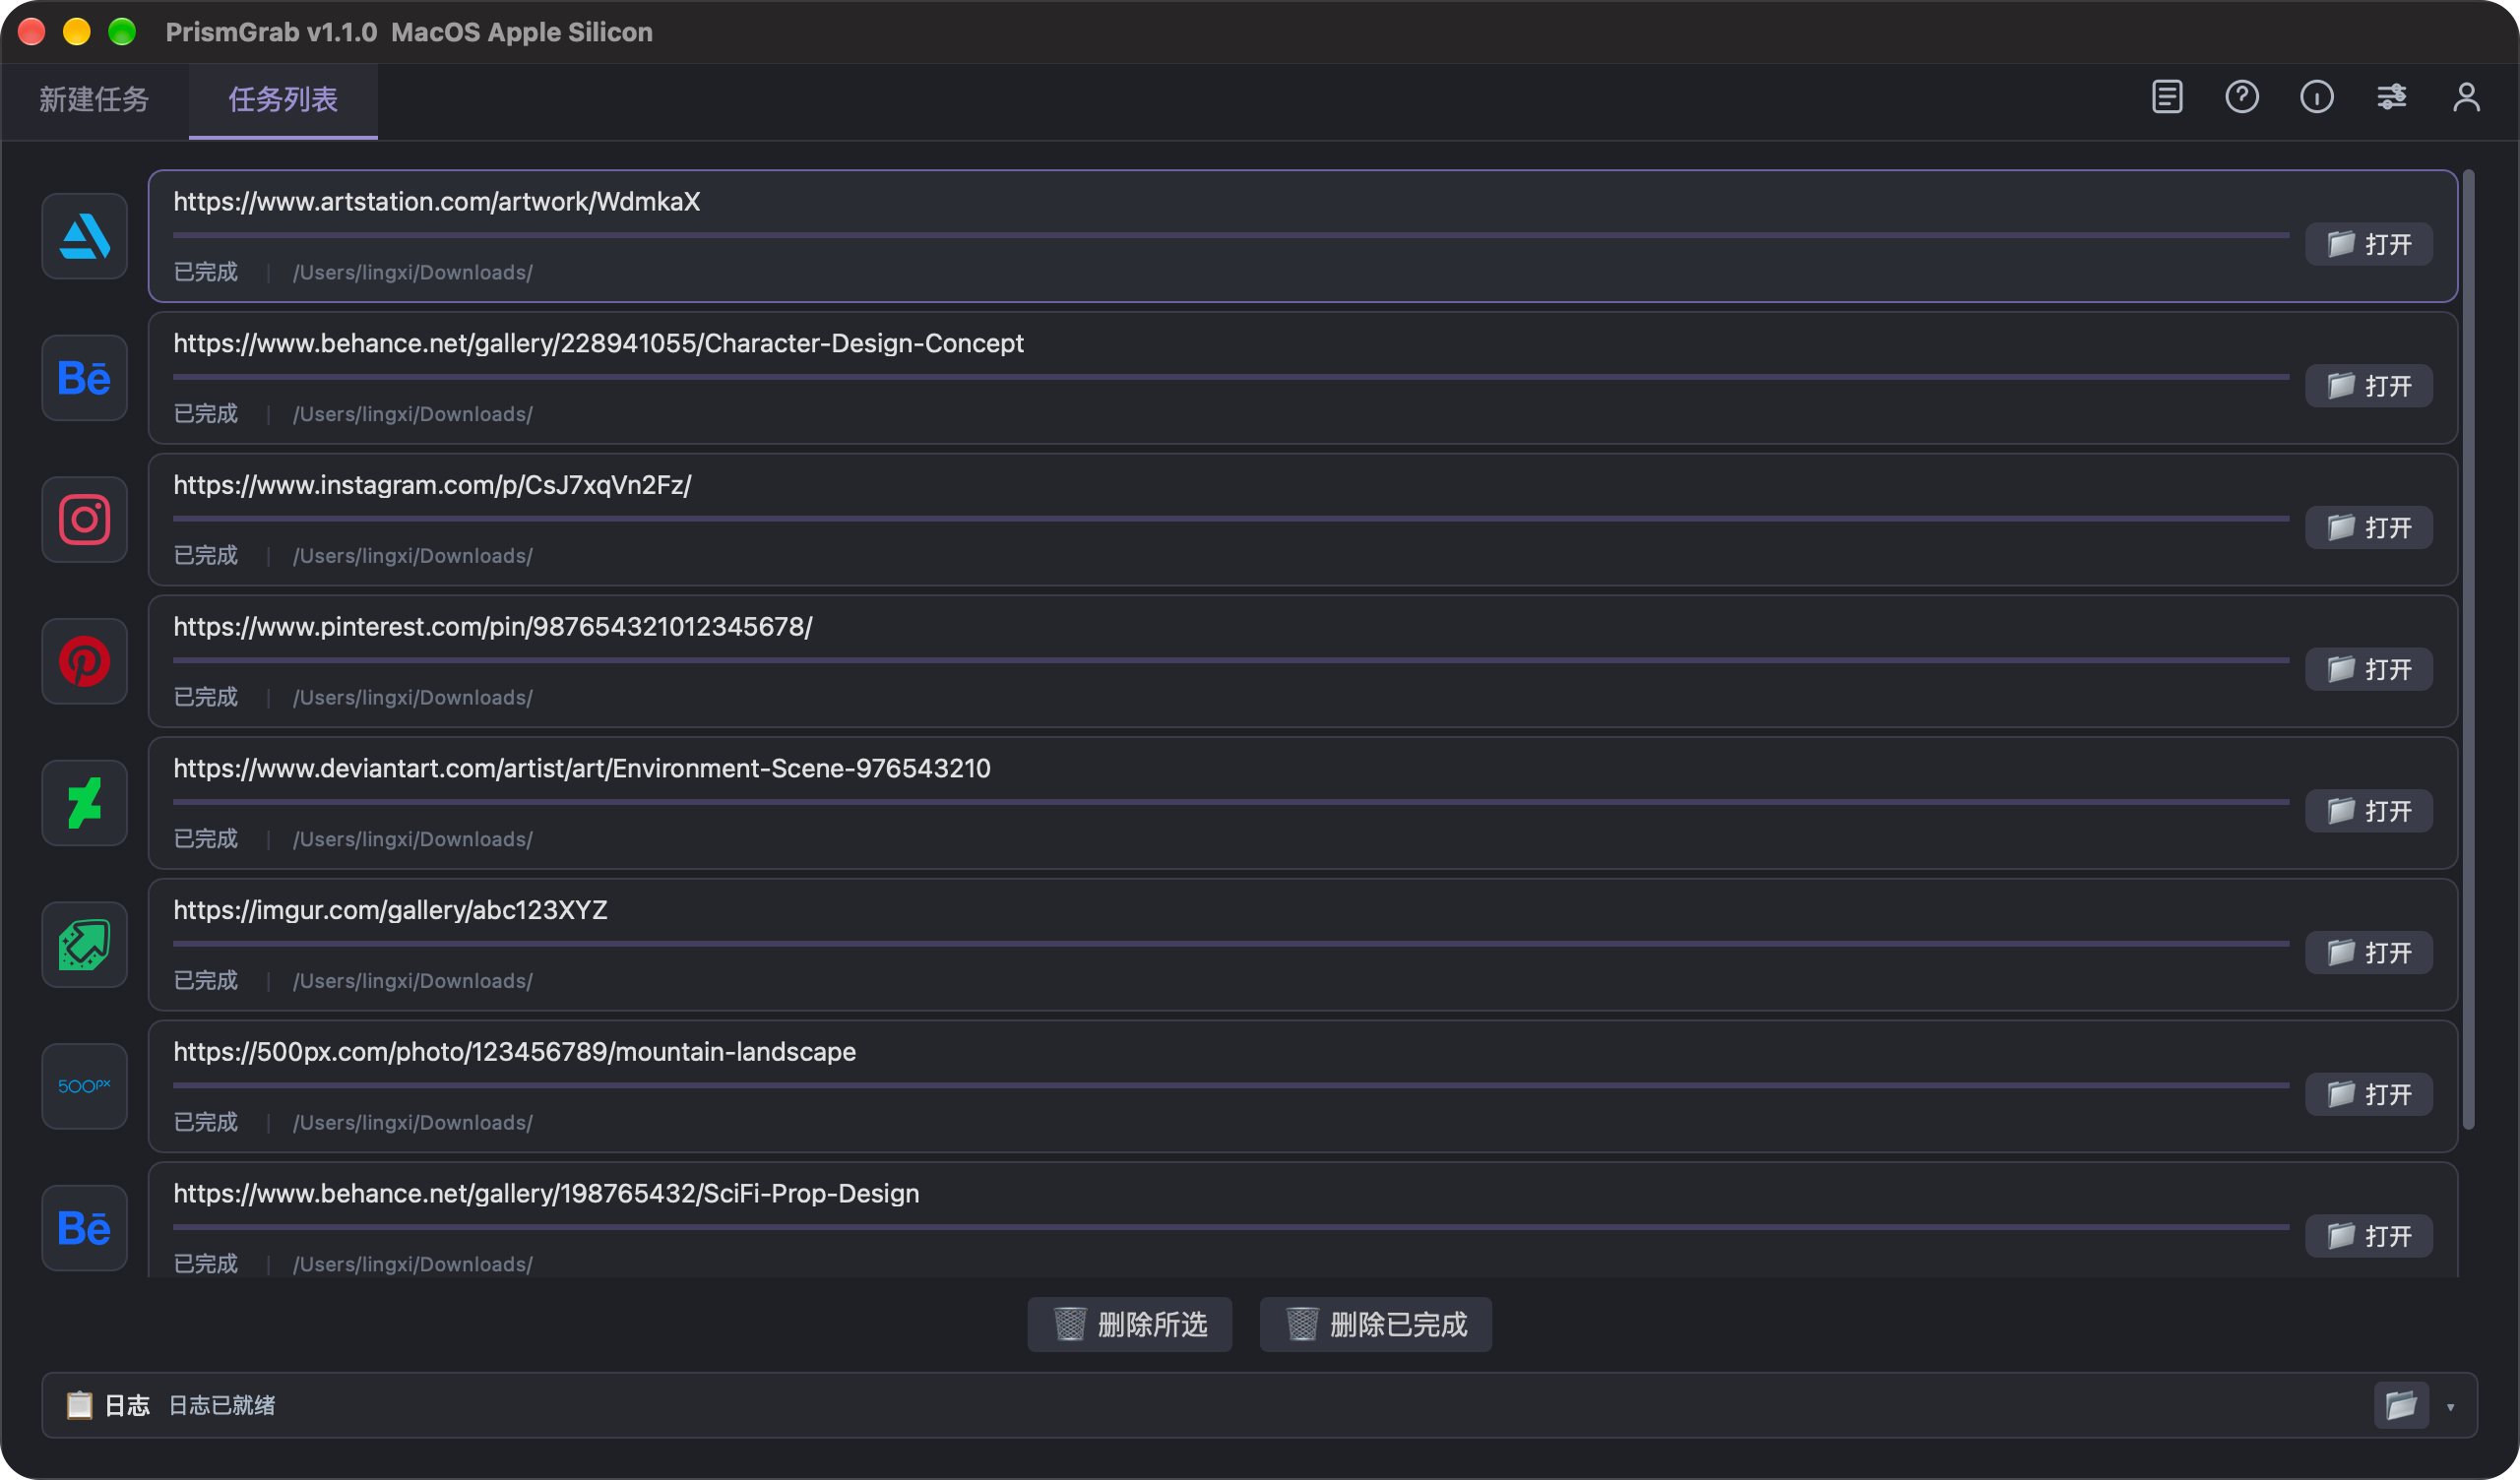The height and width of the screenshot is (1480, 2520).
Task: Click the 日志已就绪 status text
Action: pos(221,1405)
